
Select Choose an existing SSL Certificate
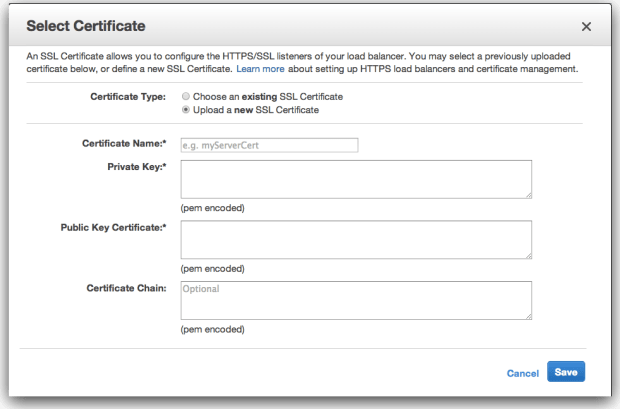(x=185, y=96)
